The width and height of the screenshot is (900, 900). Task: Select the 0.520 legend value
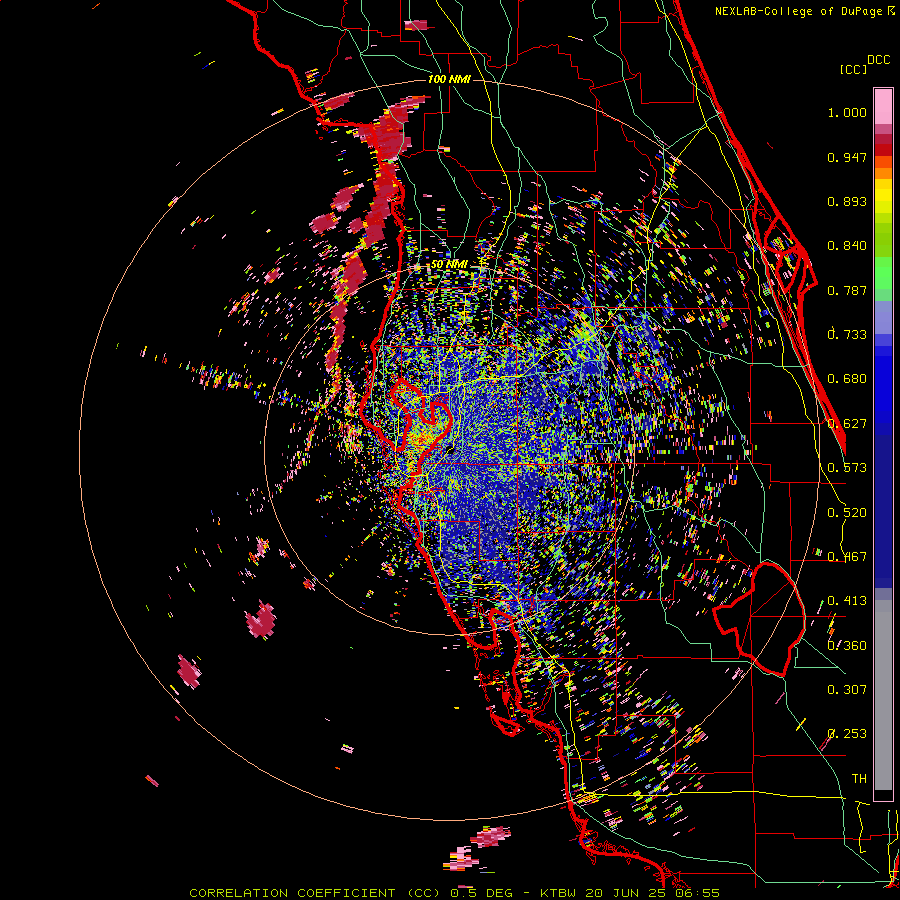pyautogui.click(x=847, y=513)
